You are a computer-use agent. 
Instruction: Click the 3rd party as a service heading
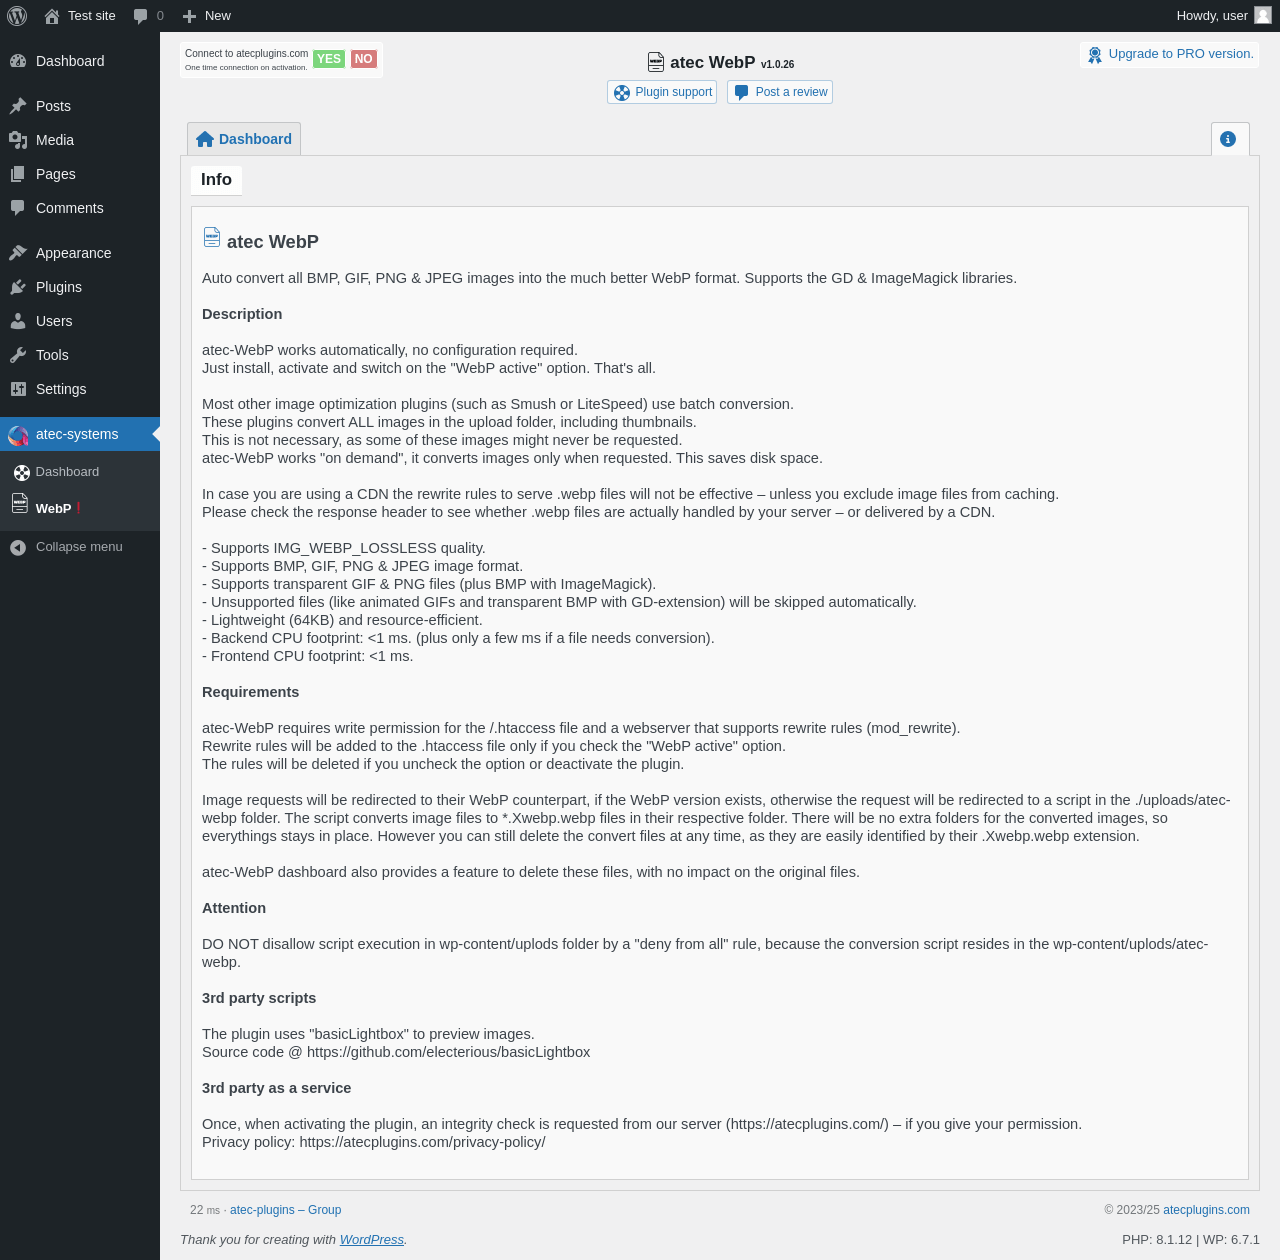pos(276,1088)
